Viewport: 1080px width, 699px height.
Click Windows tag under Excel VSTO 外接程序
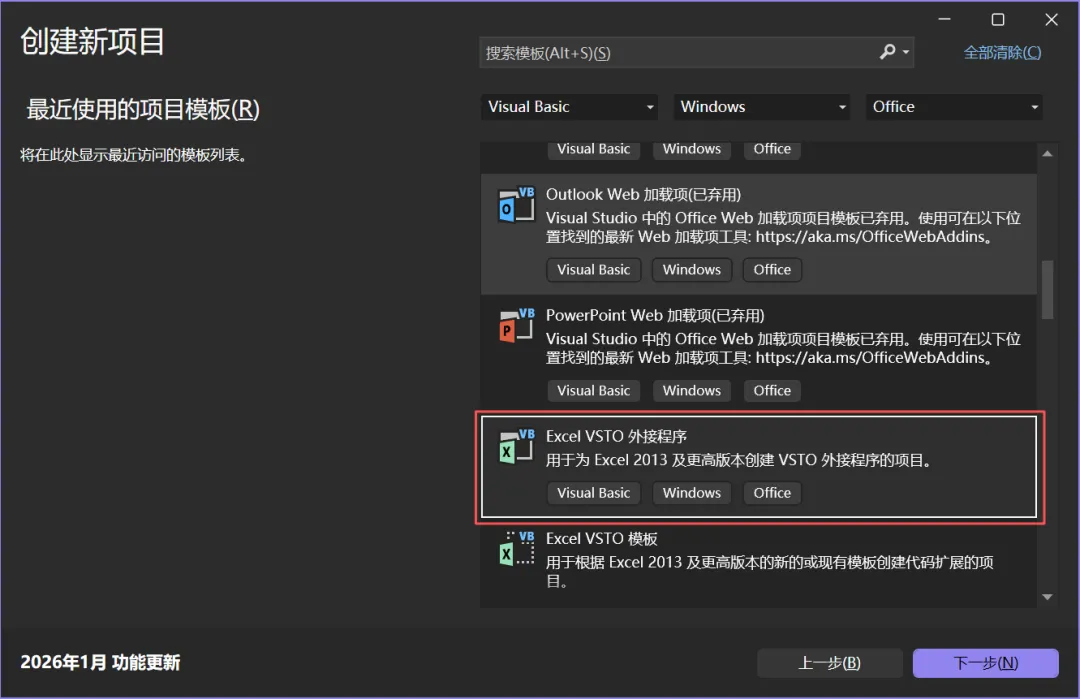[692, 493]
